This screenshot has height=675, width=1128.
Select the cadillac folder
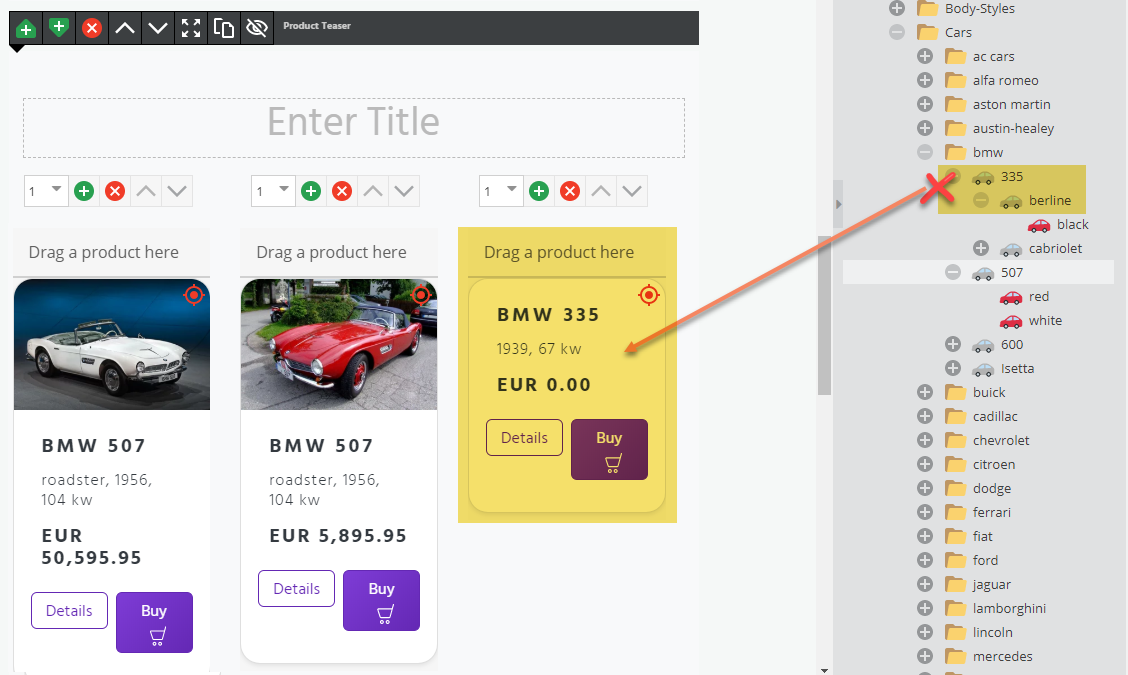(x=995, y=416)
